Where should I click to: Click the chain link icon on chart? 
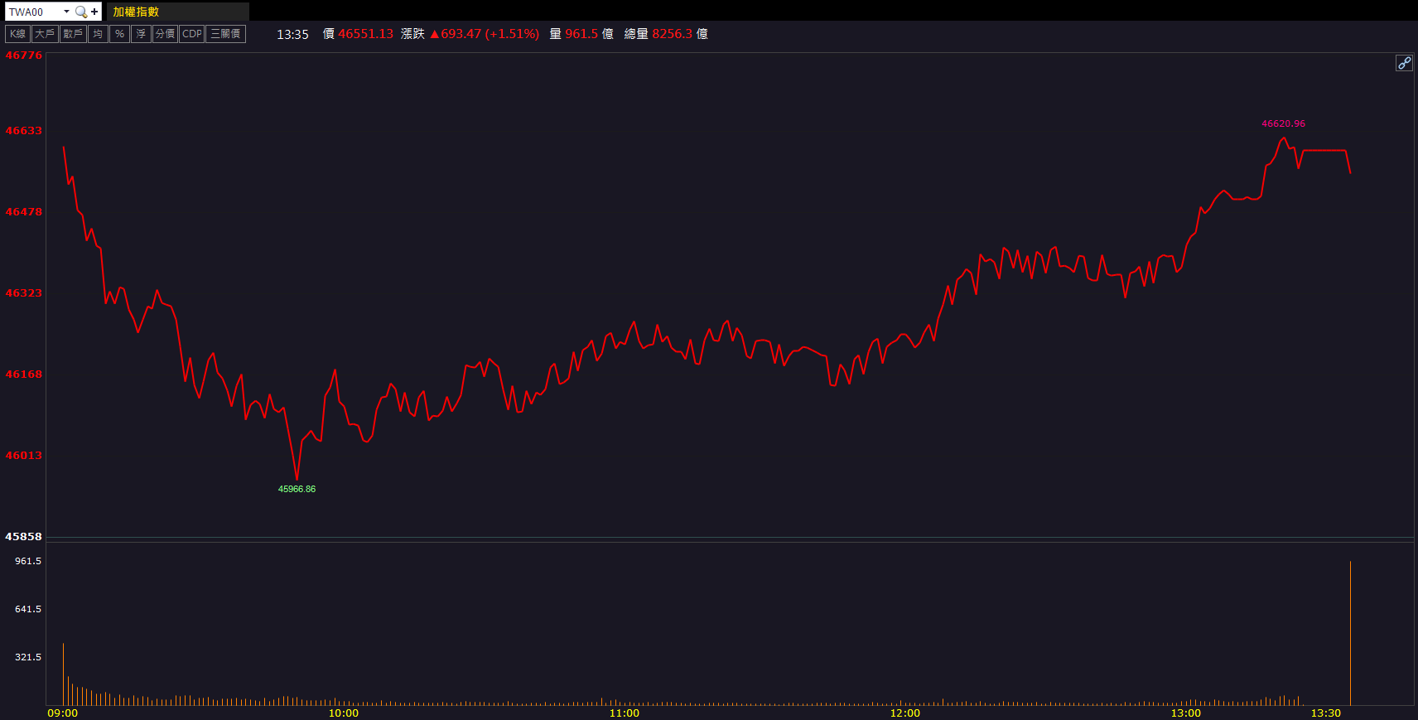[1404, 63]
